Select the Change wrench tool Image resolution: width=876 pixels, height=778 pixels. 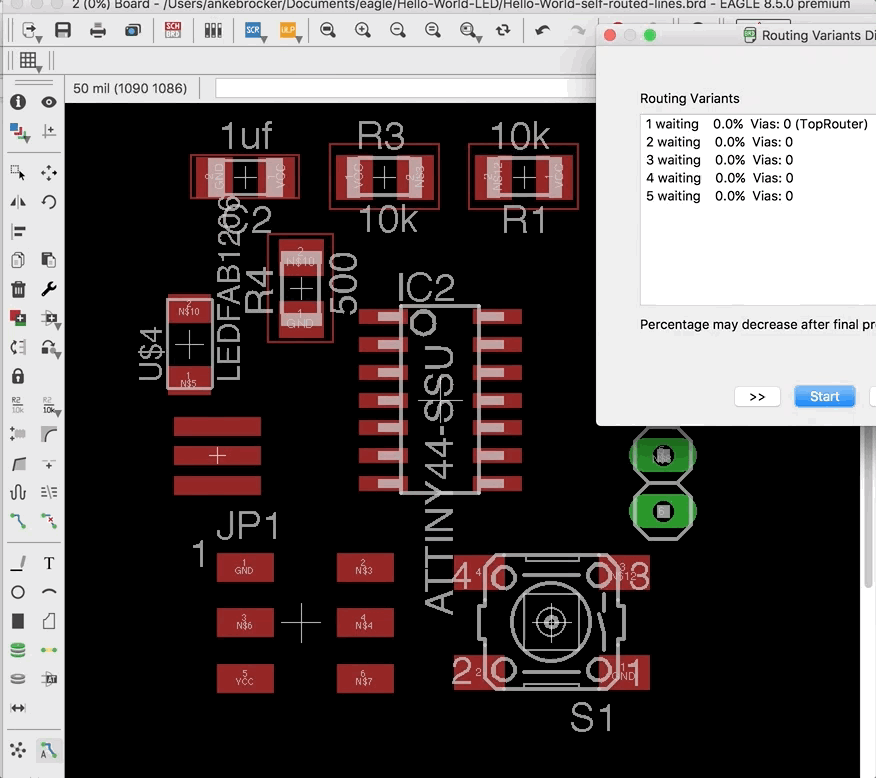click(x=49, y=289)
